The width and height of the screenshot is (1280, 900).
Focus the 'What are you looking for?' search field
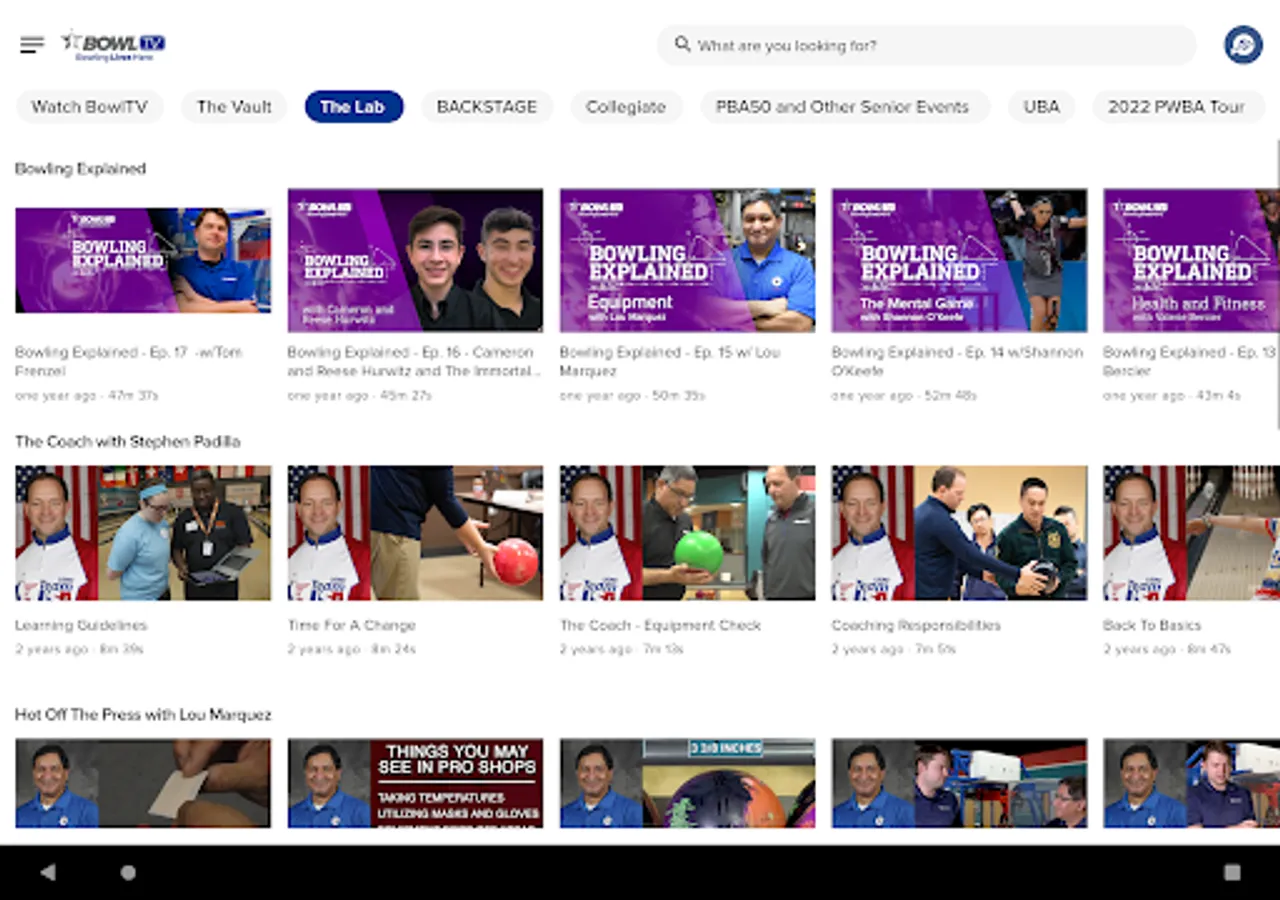[x=926, y=45]
